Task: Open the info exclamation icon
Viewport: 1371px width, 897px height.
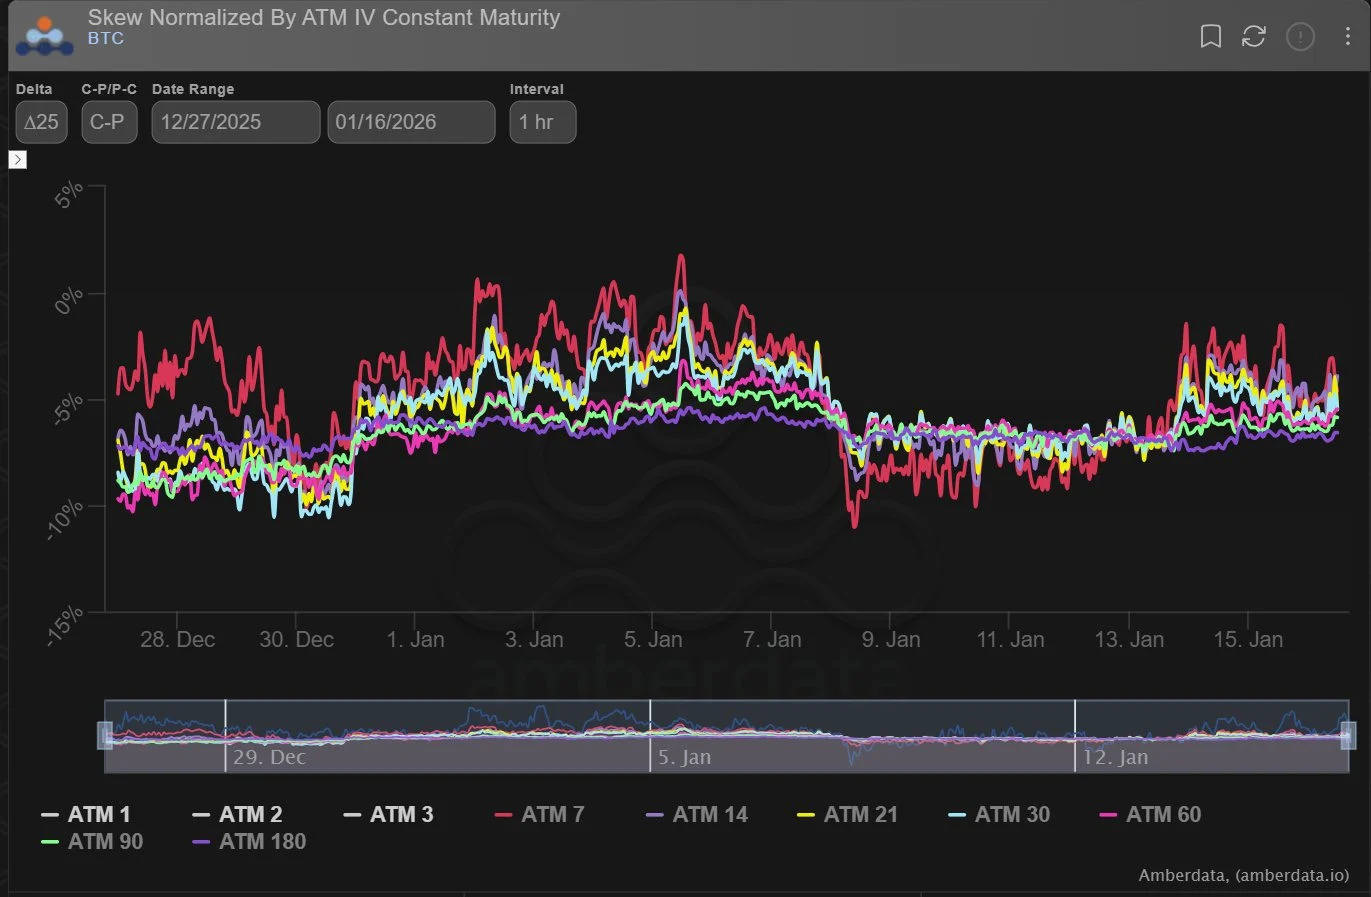Action: pyautogui.click(x=1300, y=37)
